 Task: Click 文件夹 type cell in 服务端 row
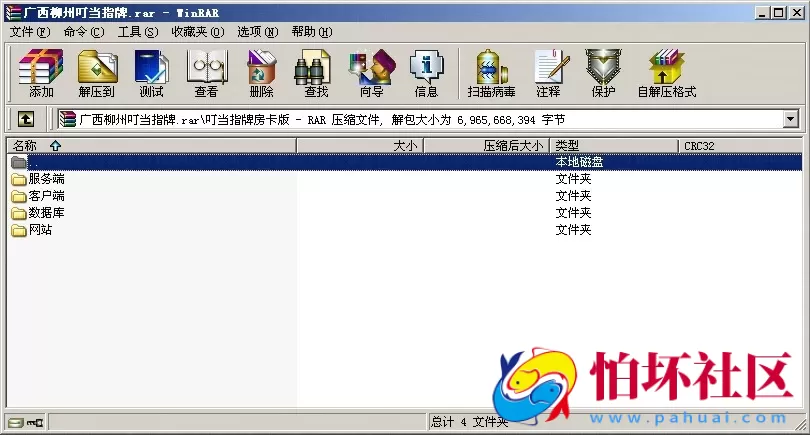point(573,179)
